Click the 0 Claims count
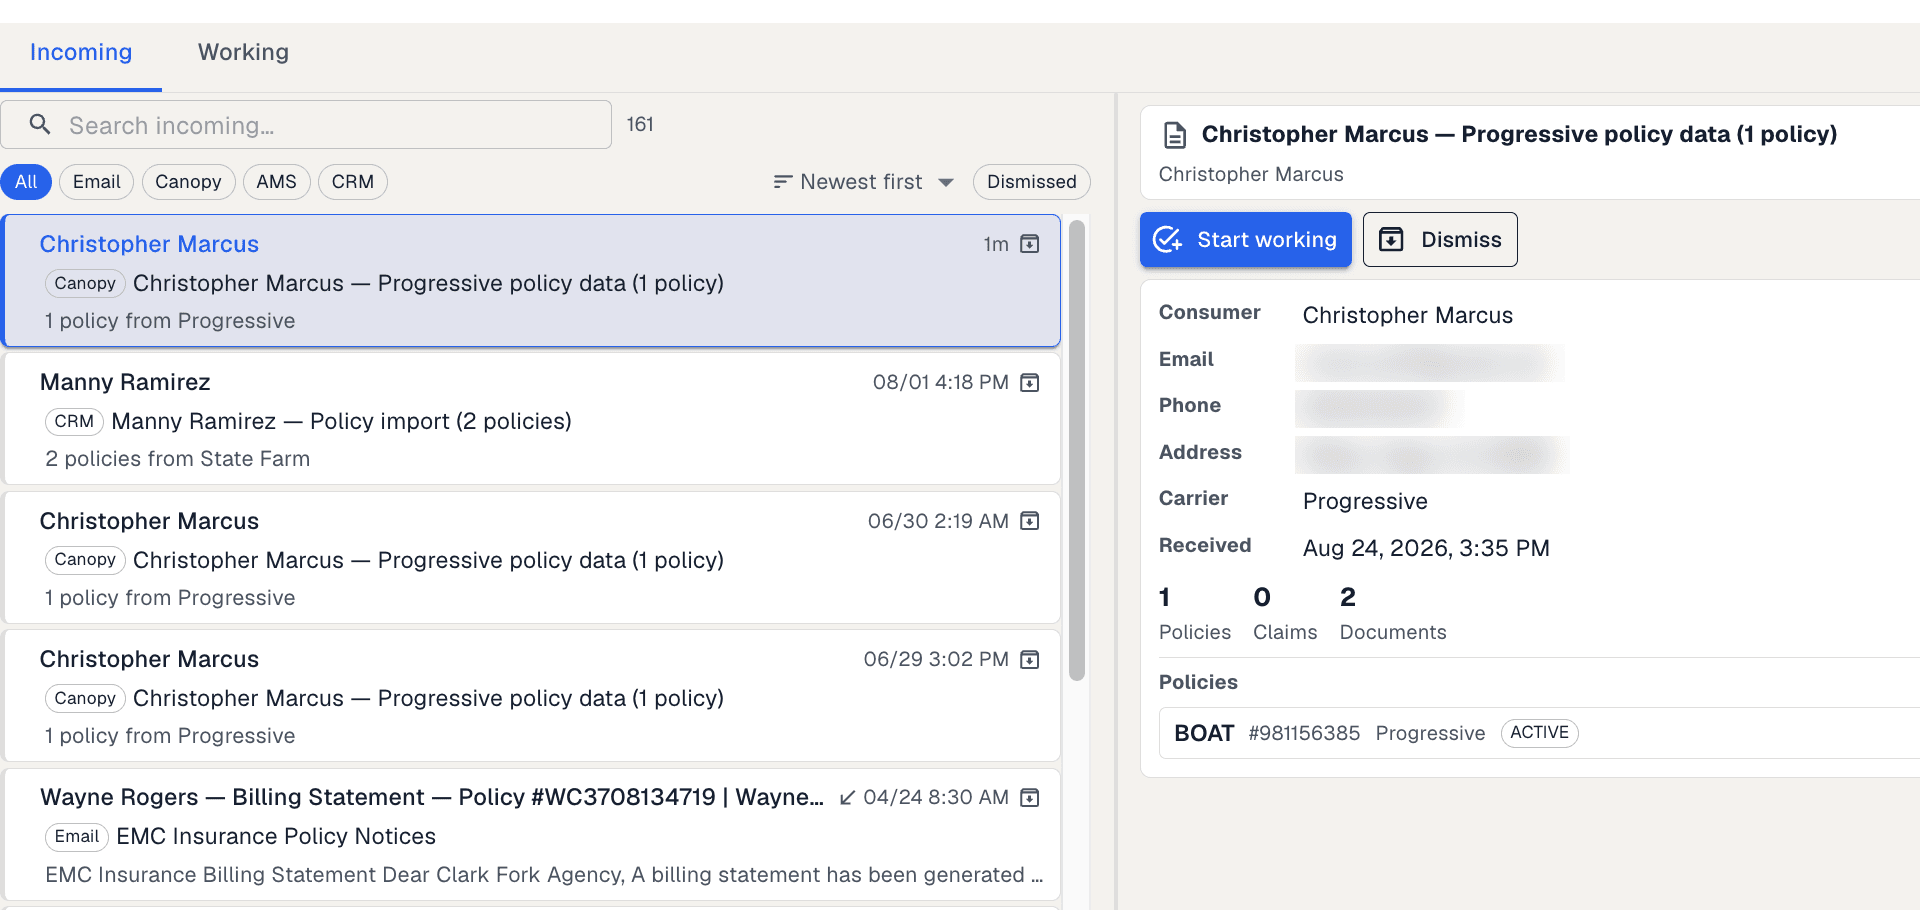Viewport: 1920px width, 910px height. click(1285, 613)
